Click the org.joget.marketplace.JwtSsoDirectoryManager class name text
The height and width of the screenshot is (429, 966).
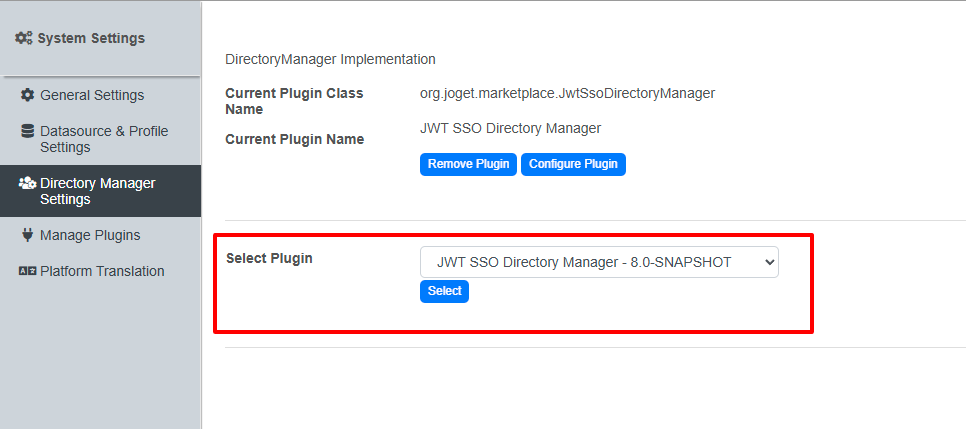tap(567, 93)
